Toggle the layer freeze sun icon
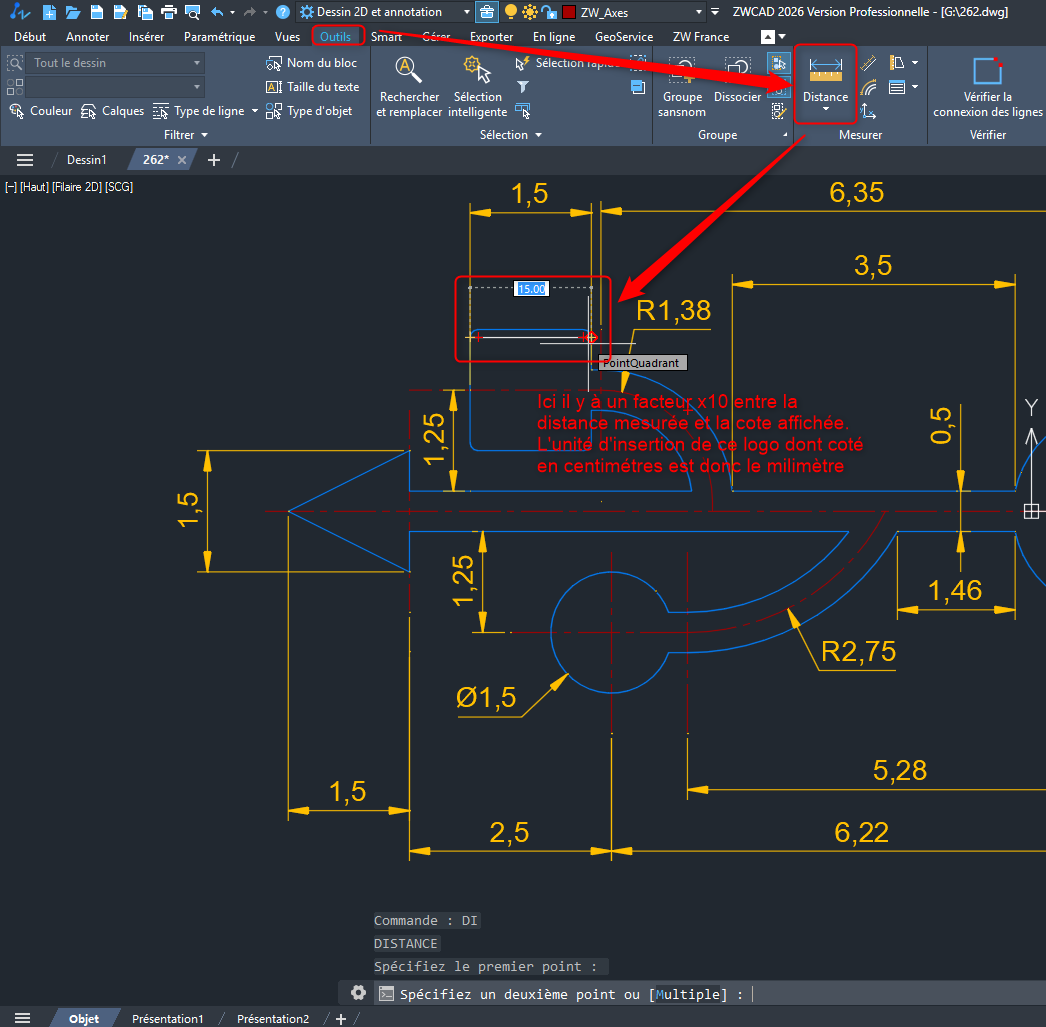The image size is (1046, 1027). click(x=530, y=12)
